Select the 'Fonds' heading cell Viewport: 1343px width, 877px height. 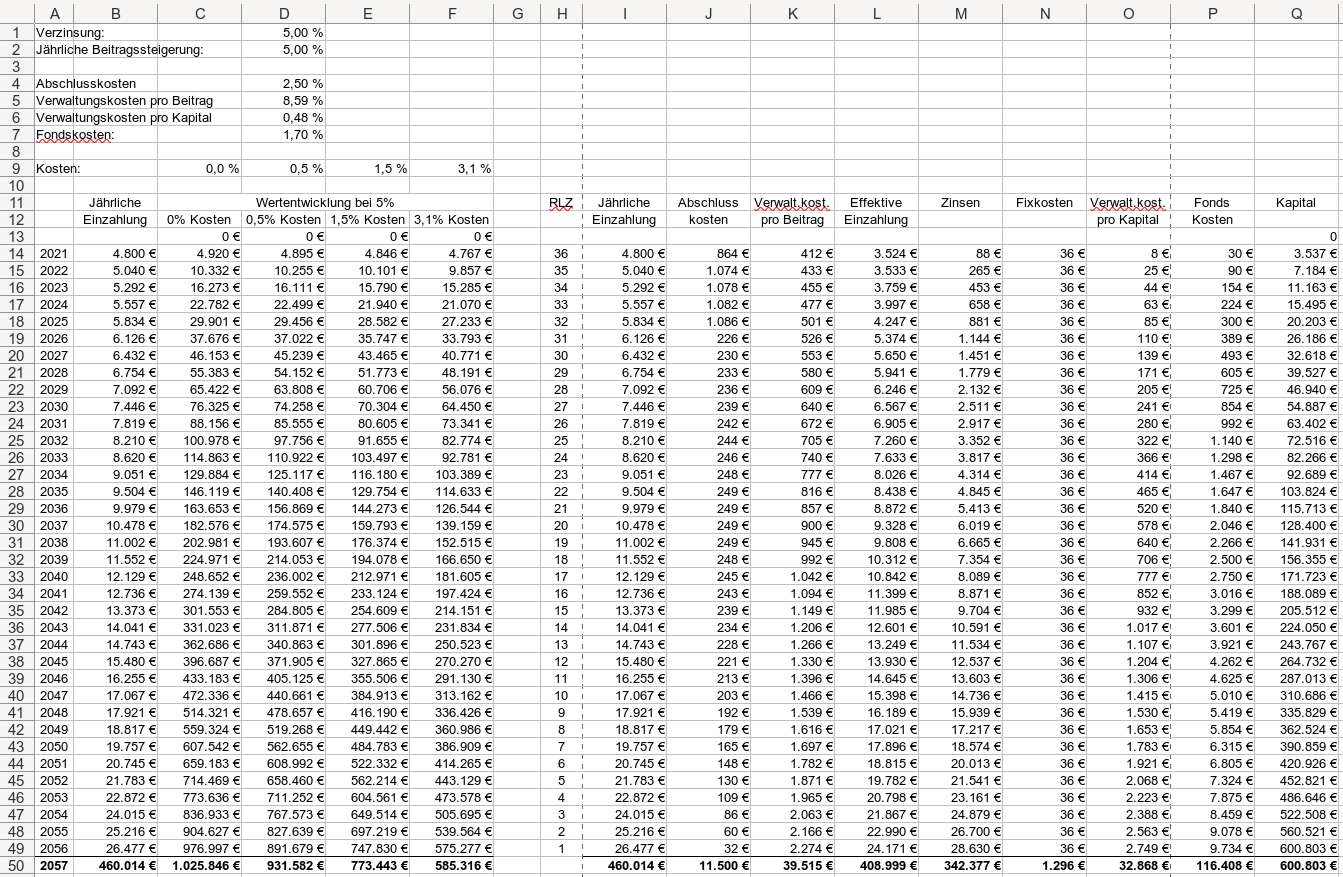click(x=1212, y=202)
